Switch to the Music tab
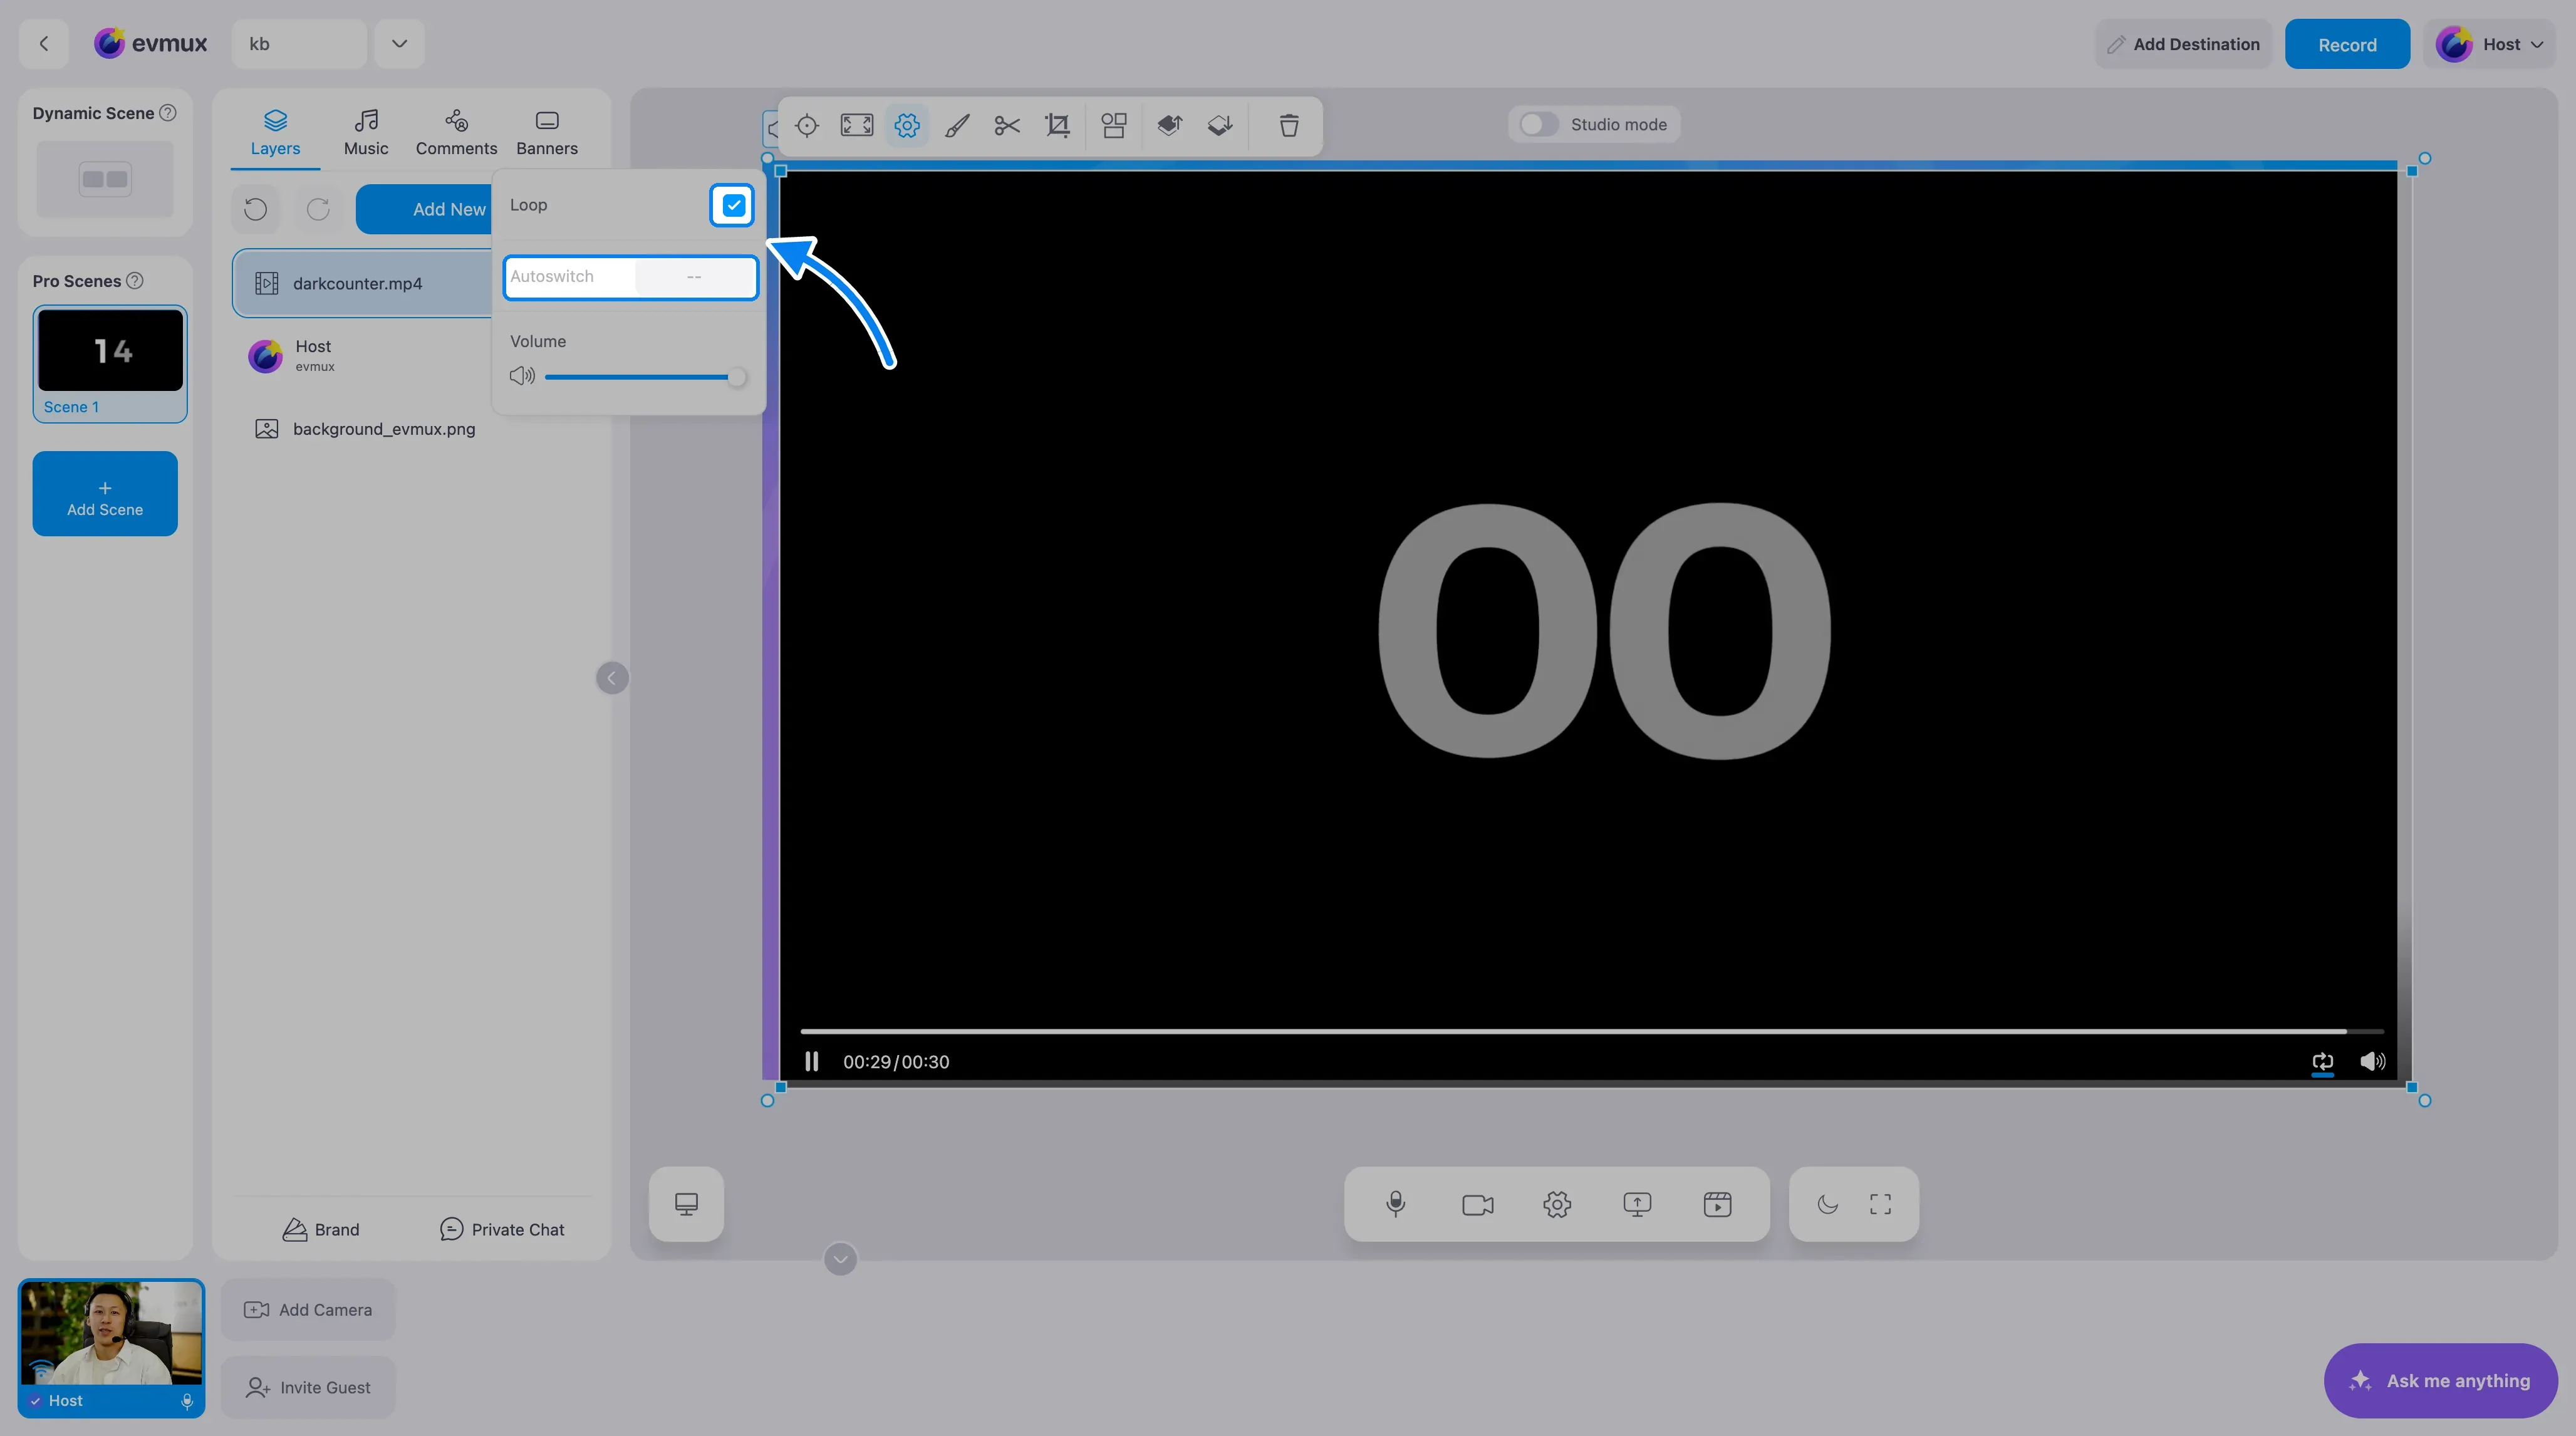 point(366,133)
